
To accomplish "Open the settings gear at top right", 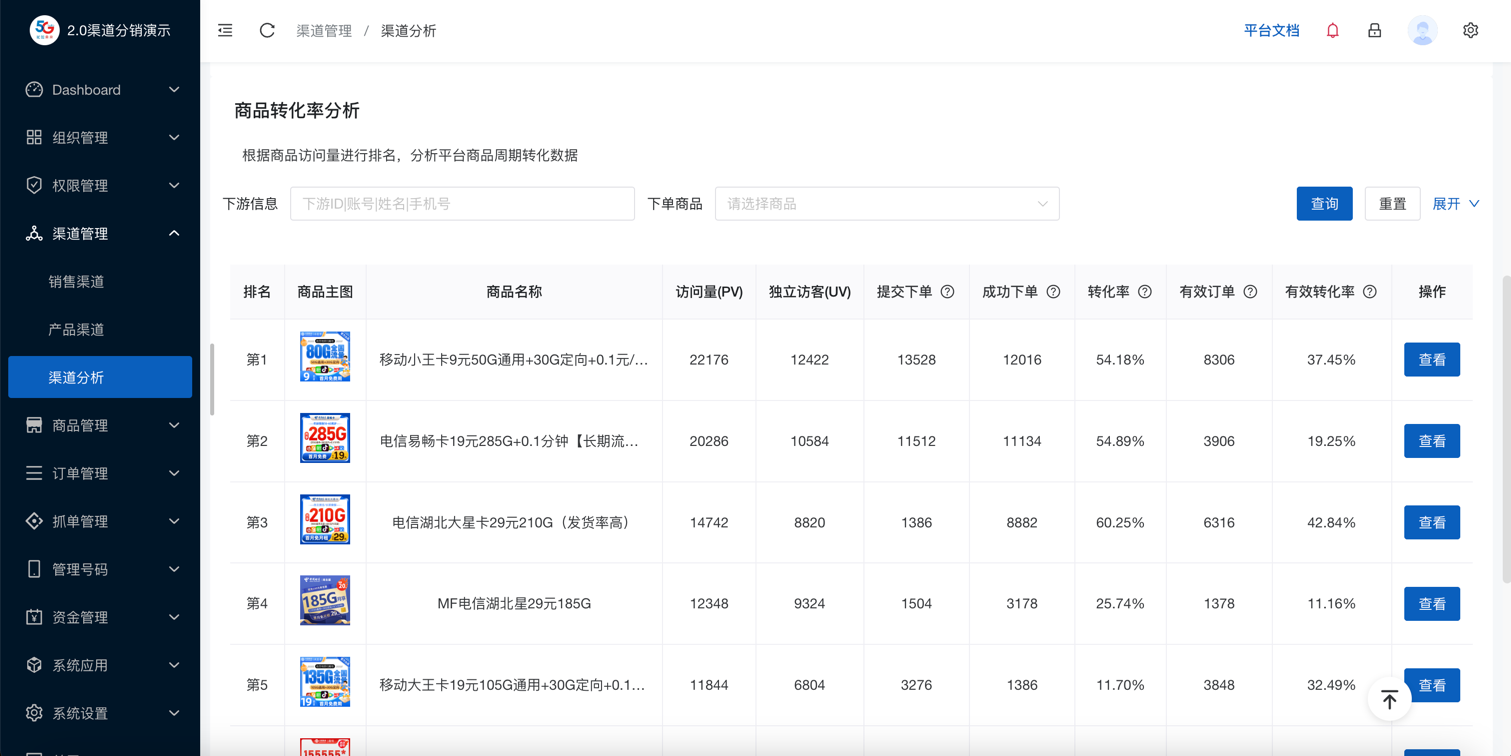I will 1470,30.
